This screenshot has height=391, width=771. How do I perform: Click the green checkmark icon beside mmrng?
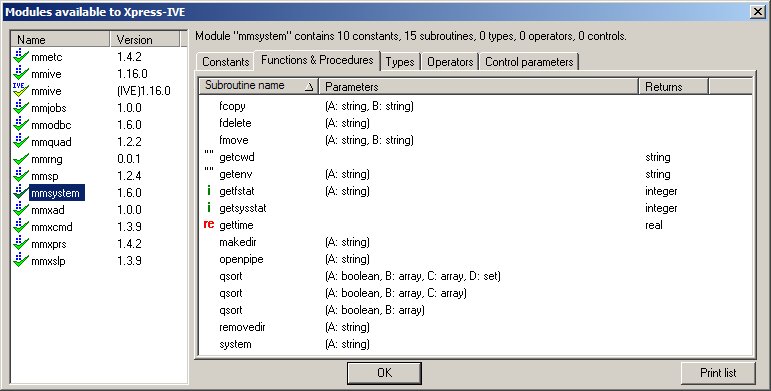tap(21, 159)
